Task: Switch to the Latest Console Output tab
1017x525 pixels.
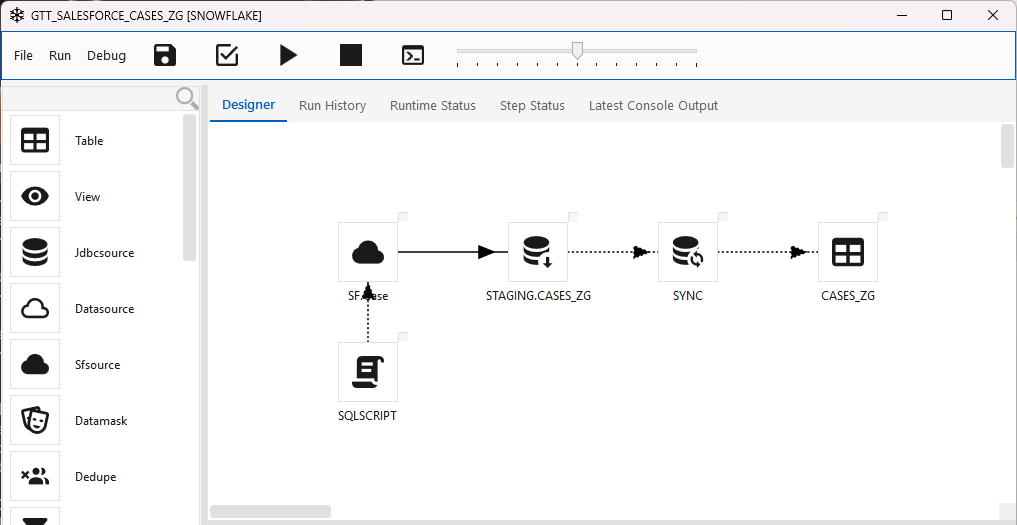Action: [x=653, y=105]
